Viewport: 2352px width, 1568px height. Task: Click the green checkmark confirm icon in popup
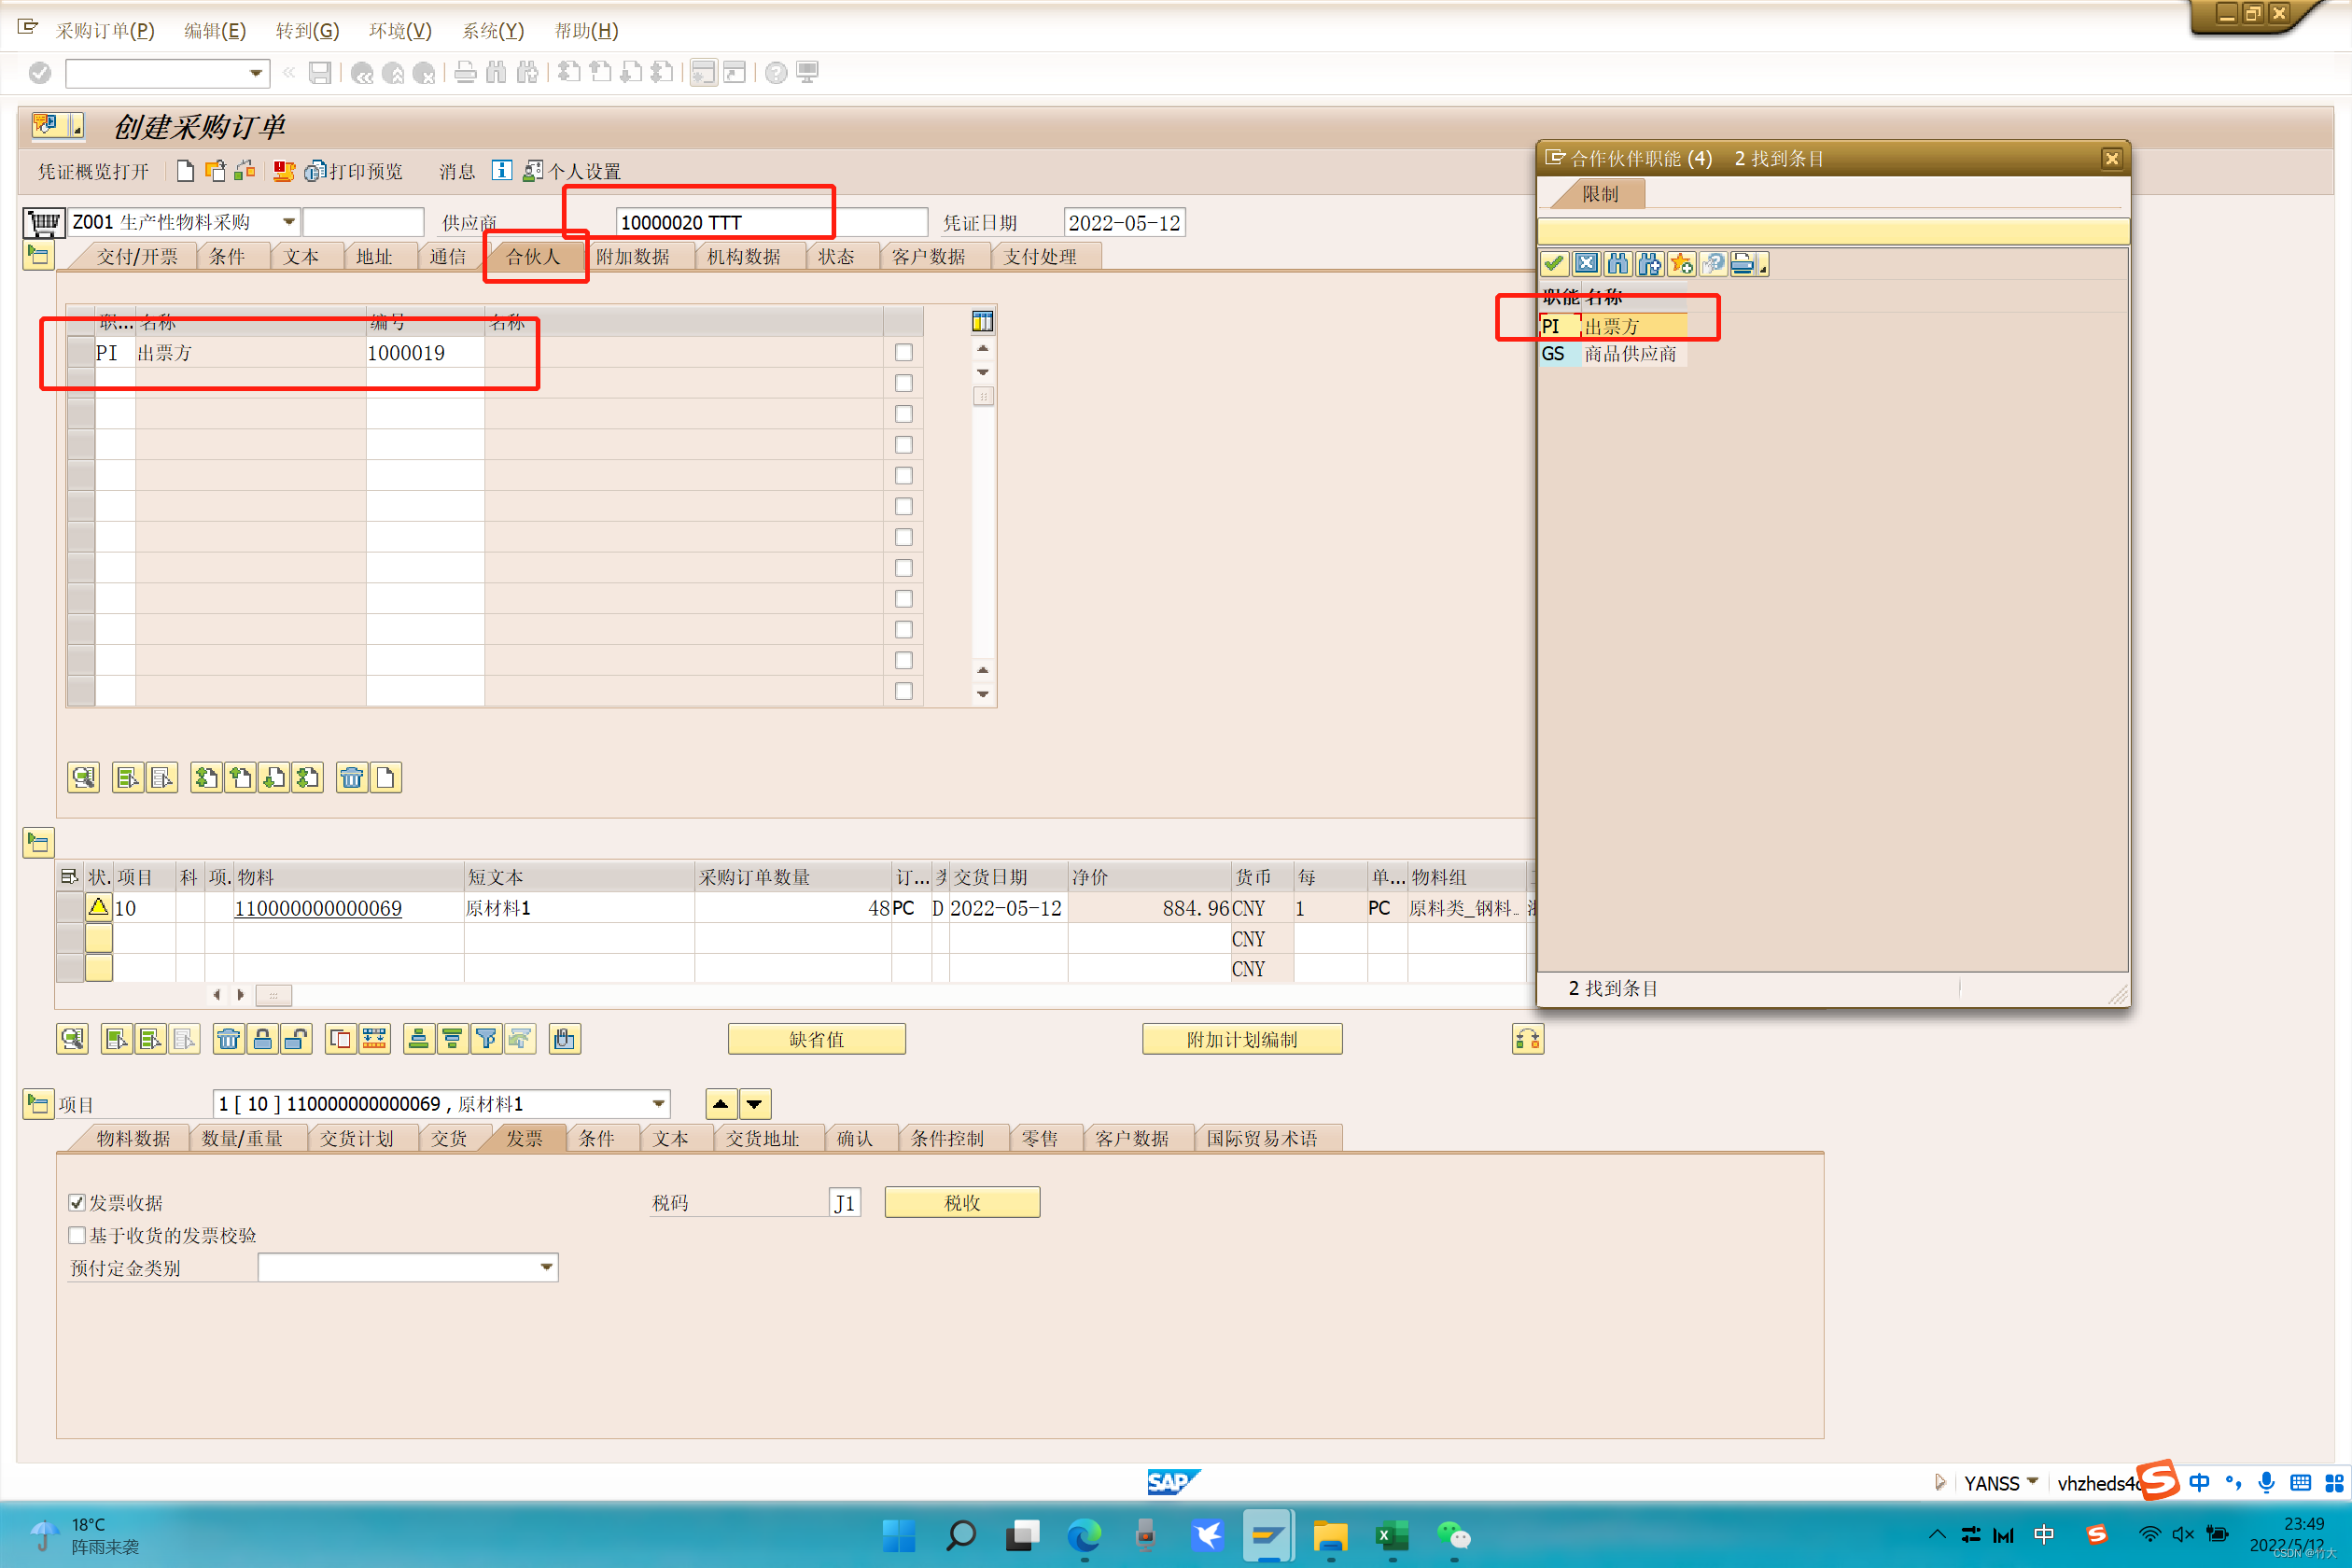click(1554, 264)
